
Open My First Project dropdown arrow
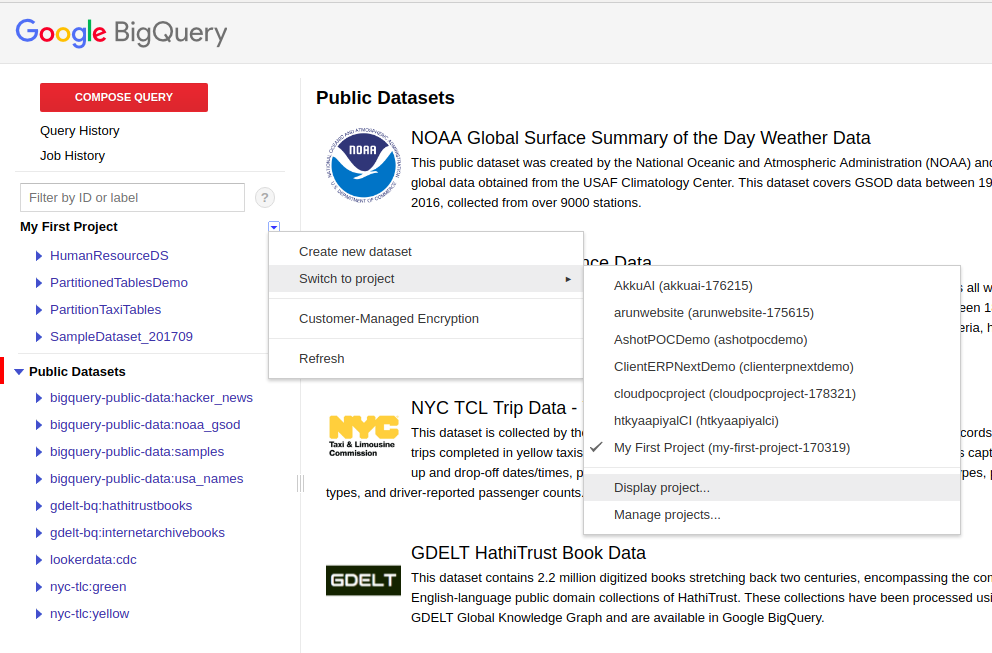pyautogui.click(x=274, y=228)
